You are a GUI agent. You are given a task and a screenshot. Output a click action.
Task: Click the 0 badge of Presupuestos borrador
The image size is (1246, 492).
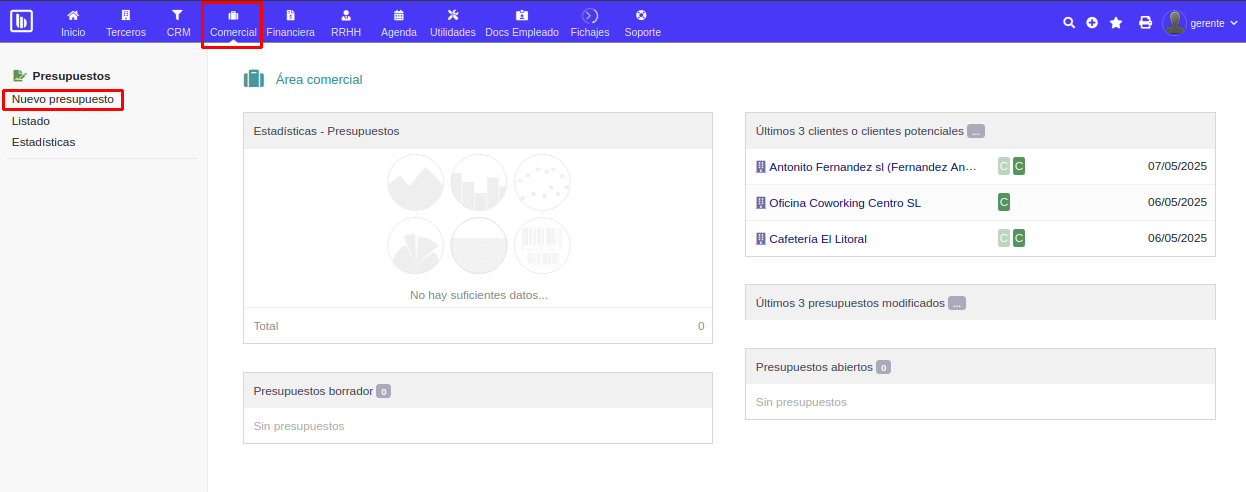tap(384, 391)
